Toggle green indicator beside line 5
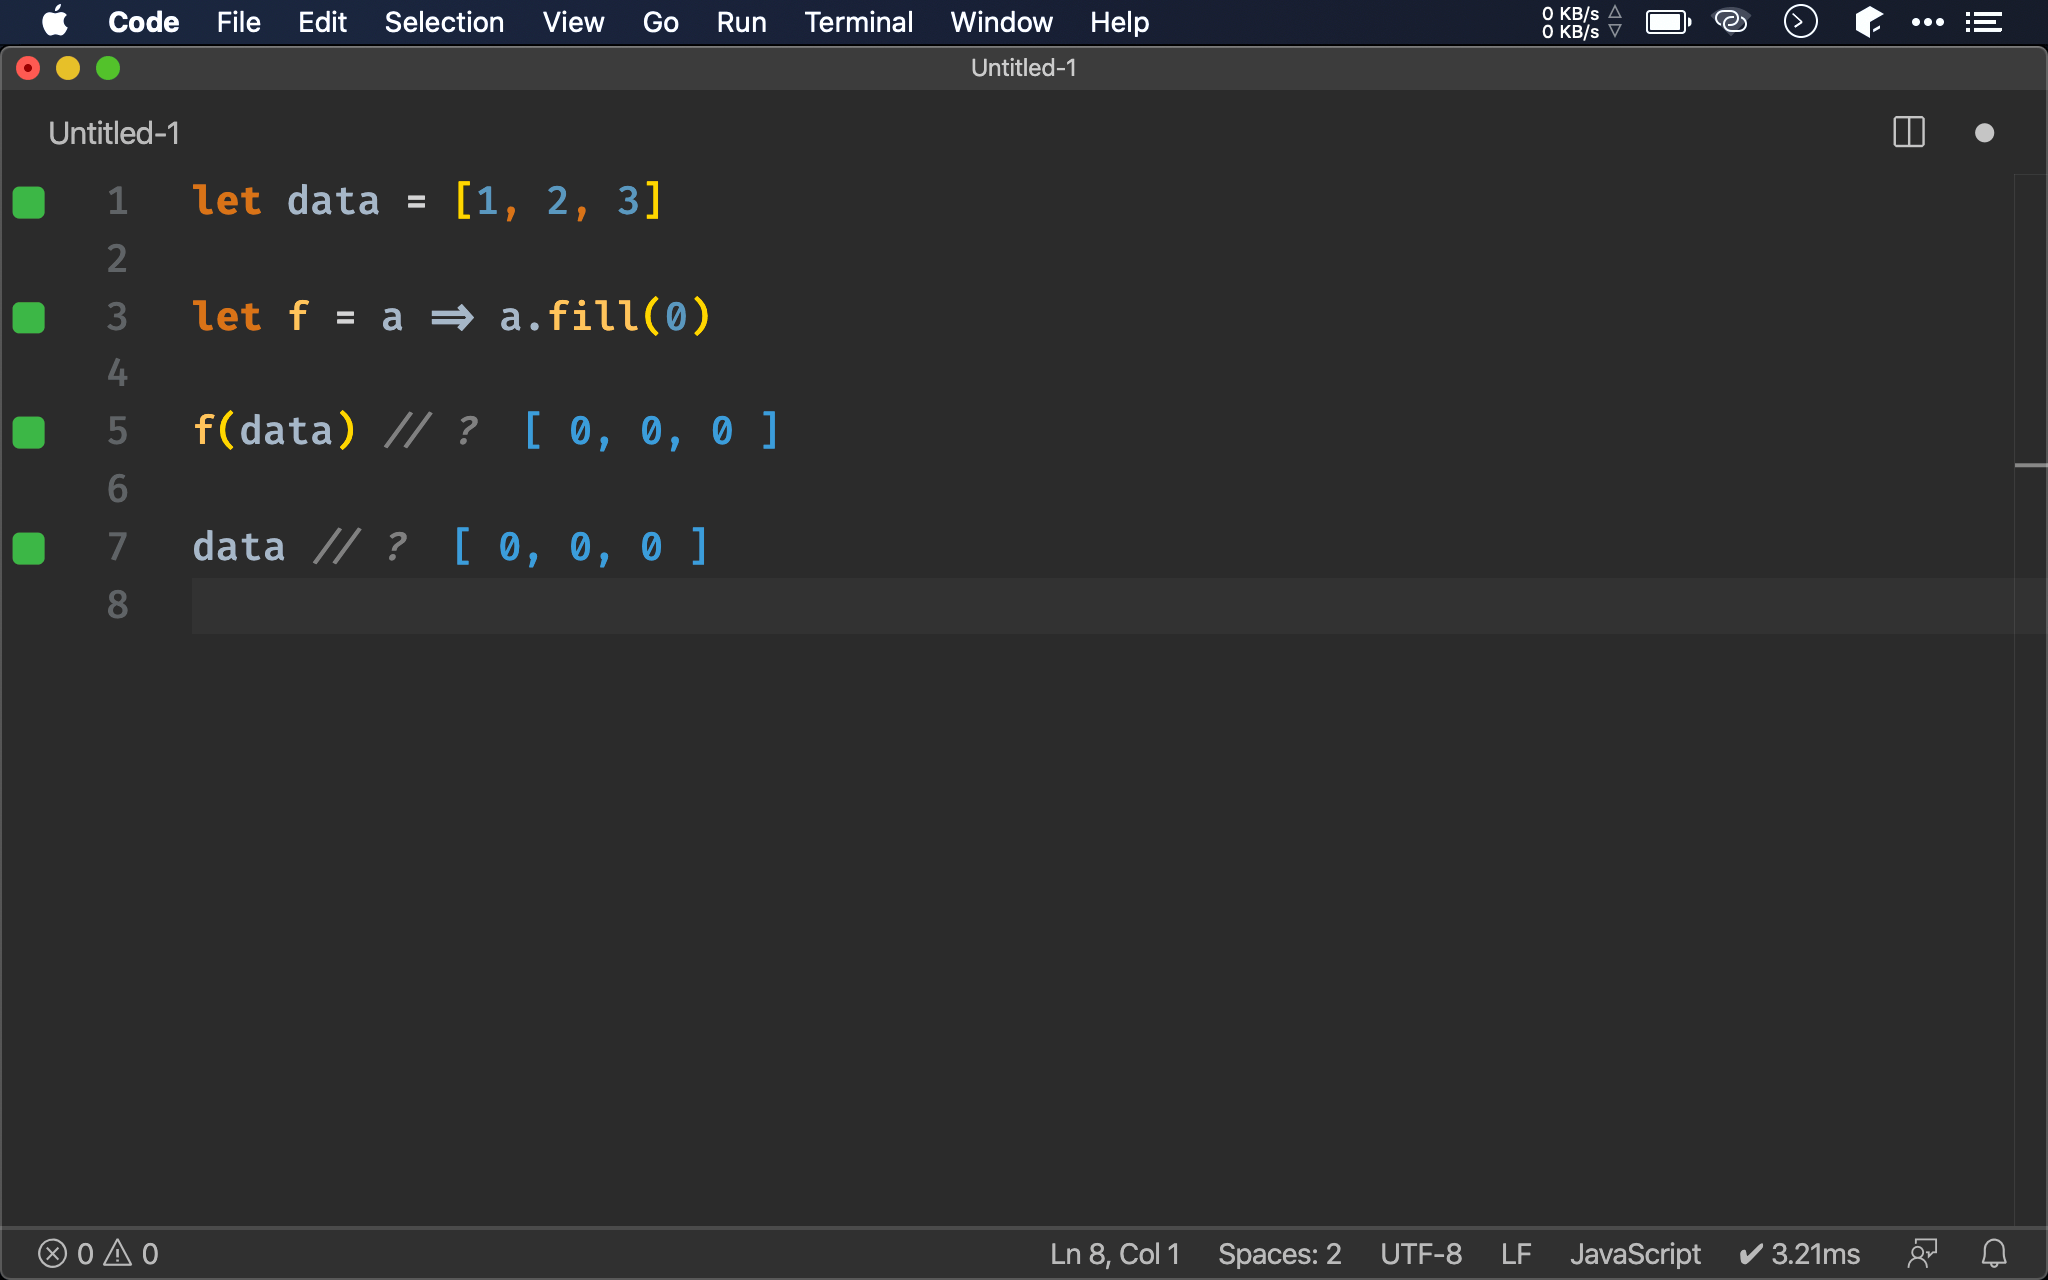2048x1280 pixels. tap(29, 433)
